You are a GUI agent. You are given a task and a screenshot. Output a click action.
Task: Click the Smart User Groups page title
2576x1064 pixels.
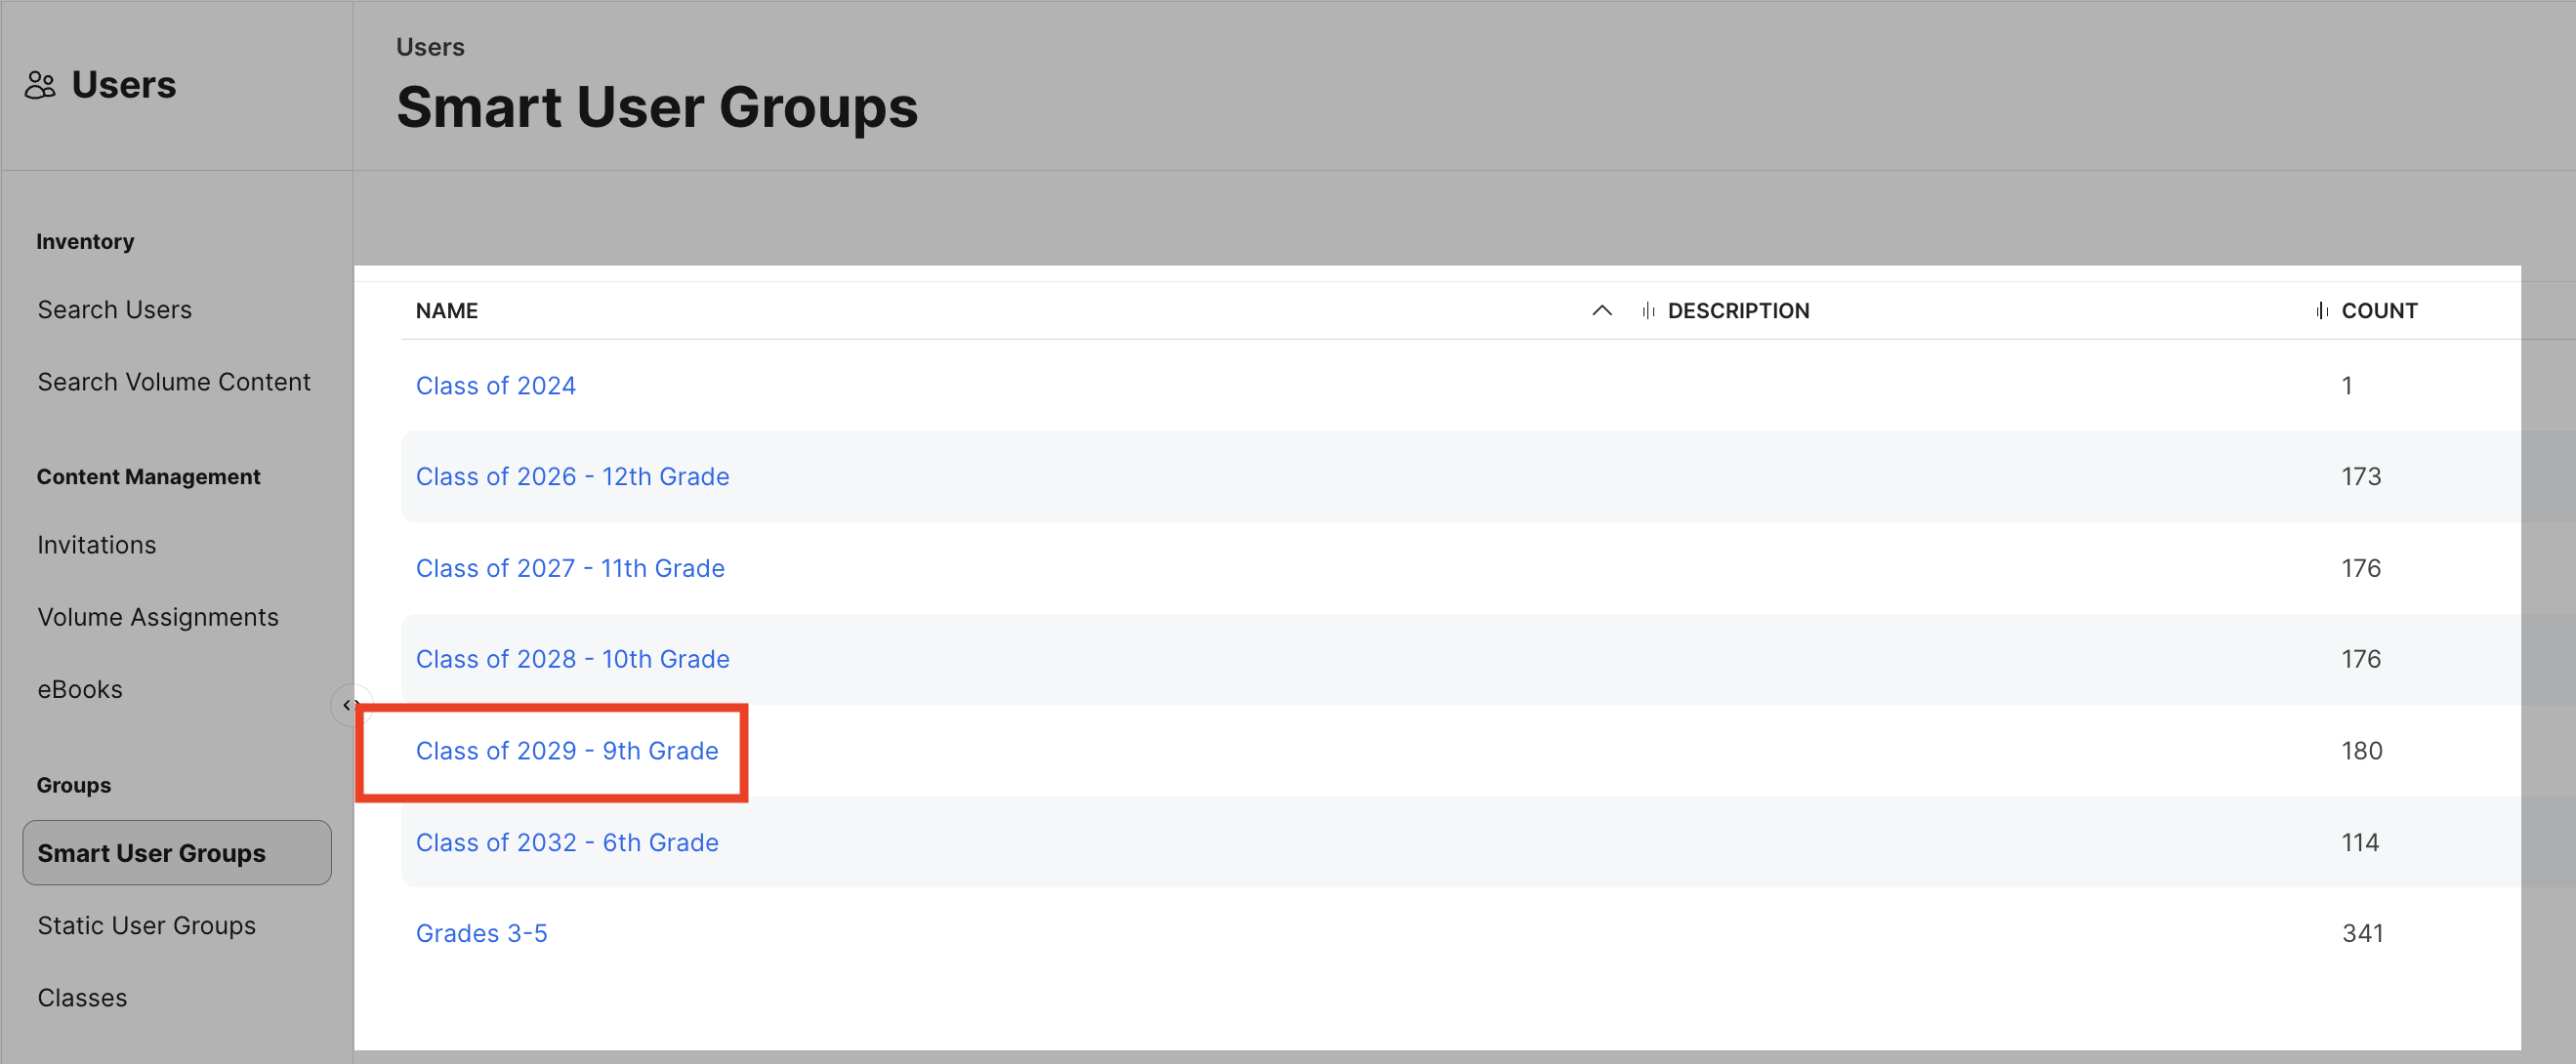[x=657, y=107]
